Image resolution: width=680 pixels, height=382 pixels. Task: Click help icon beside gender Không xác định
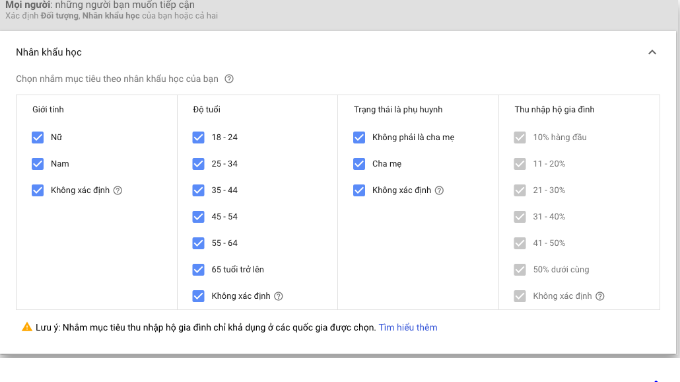point(118,190)
